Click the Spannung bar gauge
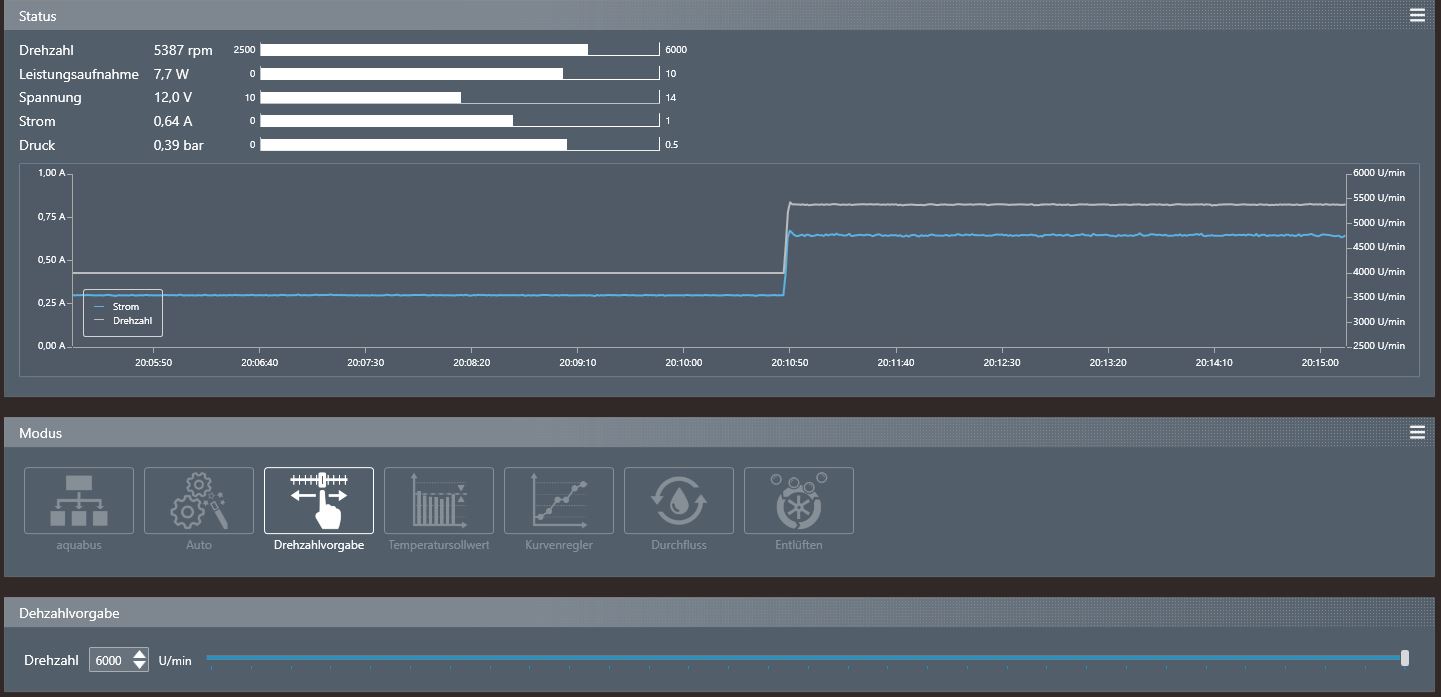 (x=460, y=97)
